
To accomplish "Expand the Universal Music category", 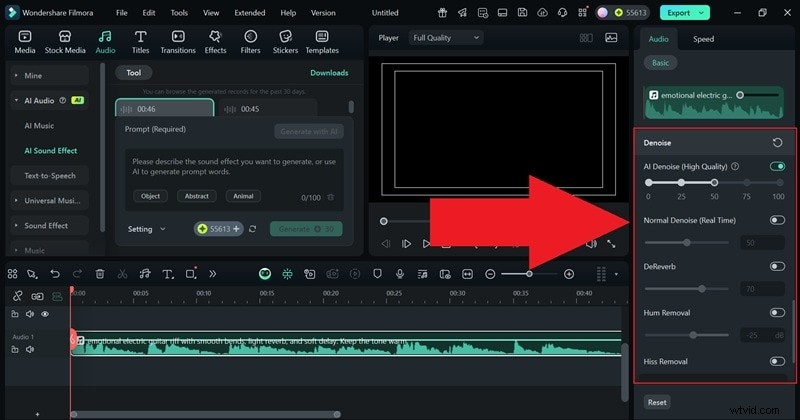I will pyautogui.click(x=56, y=201).
